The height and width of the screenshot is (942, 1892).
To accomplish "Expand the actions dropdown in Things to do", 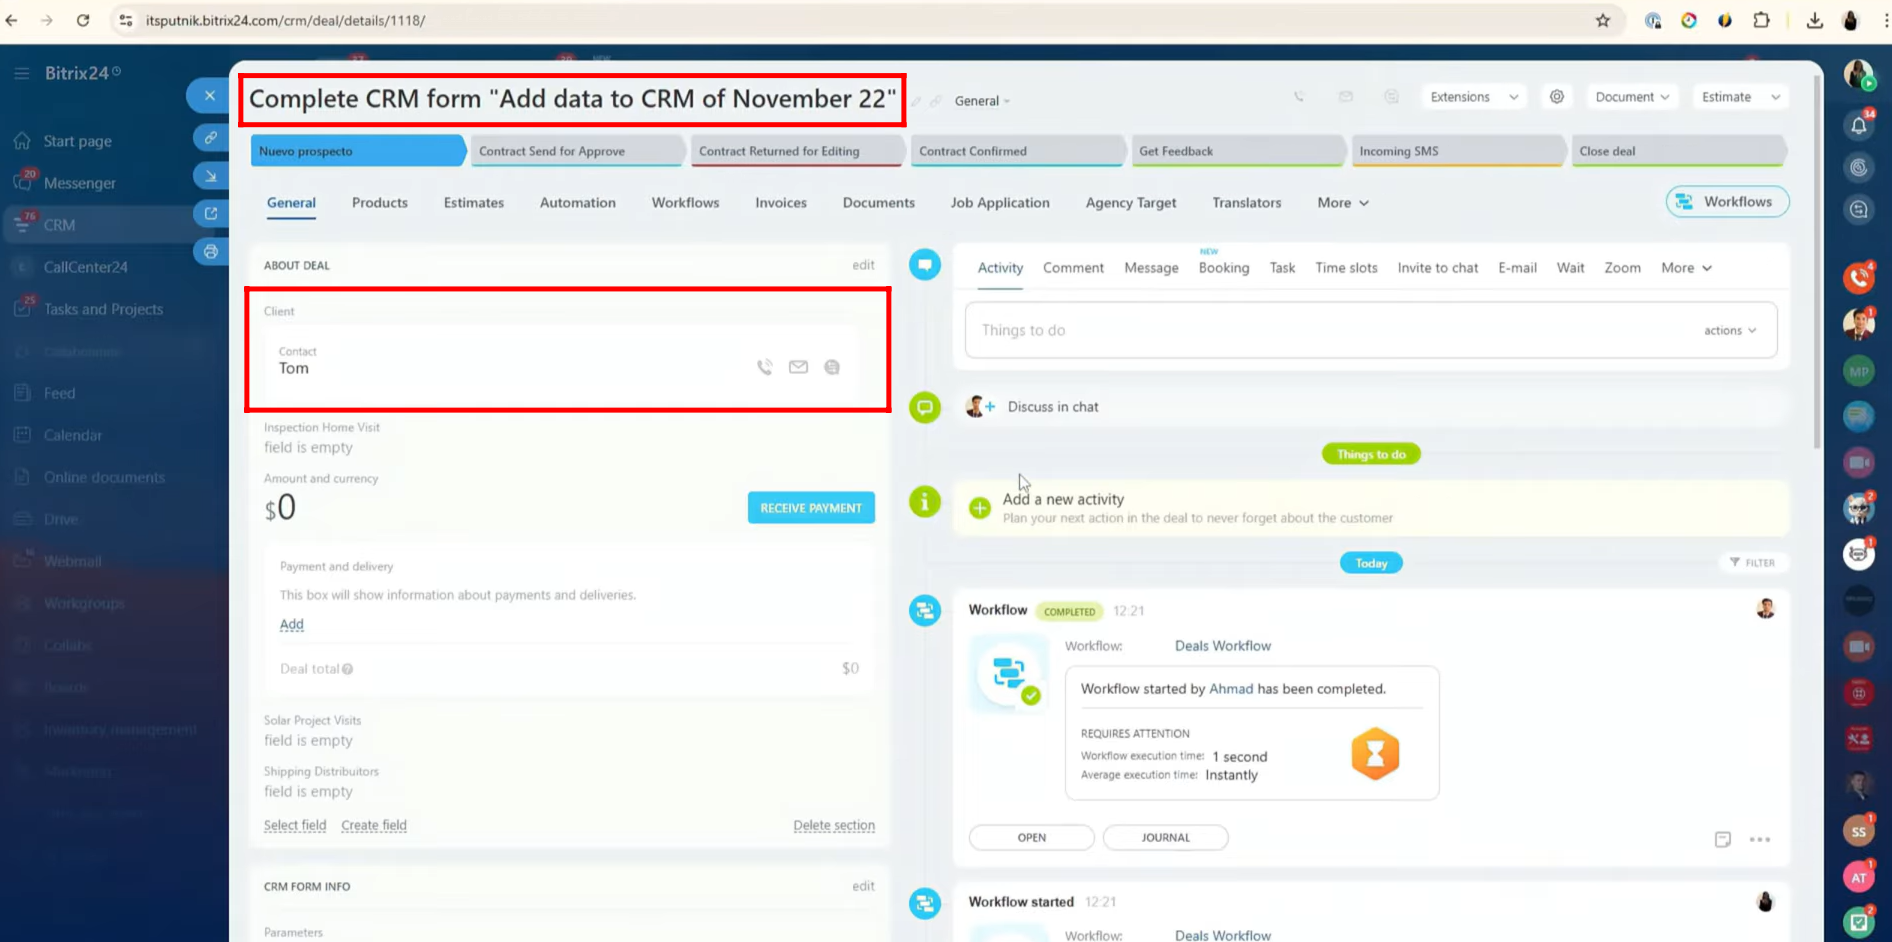I will click(x=1730, y=330).
